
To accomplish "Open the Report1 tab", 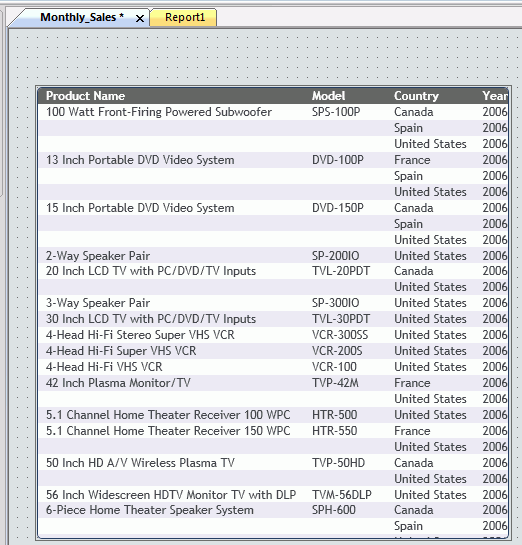I will tap(185, 17).
